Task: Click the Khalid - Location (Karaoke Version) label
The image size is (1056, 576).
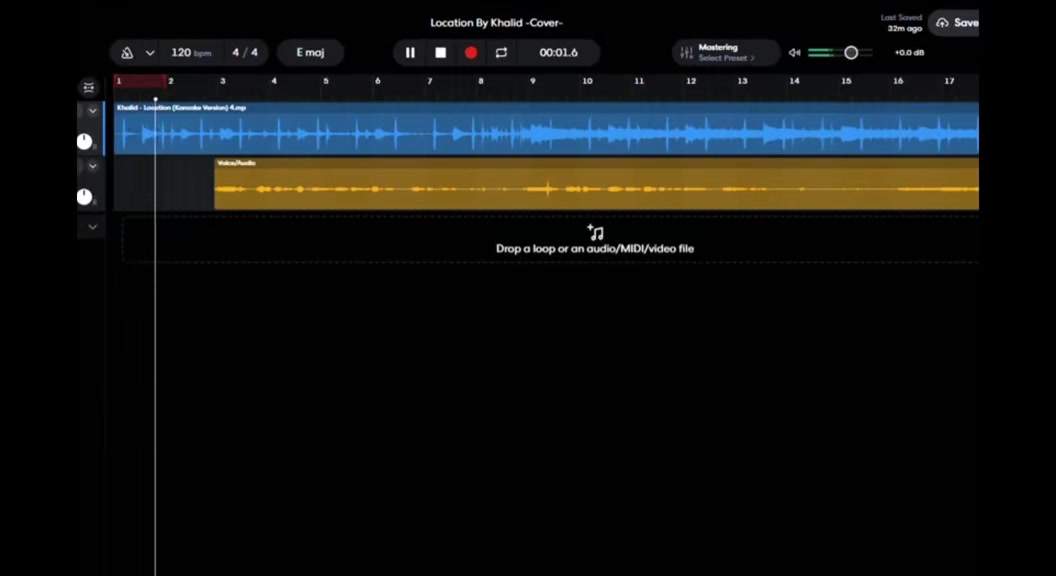Action: (182, 108)
